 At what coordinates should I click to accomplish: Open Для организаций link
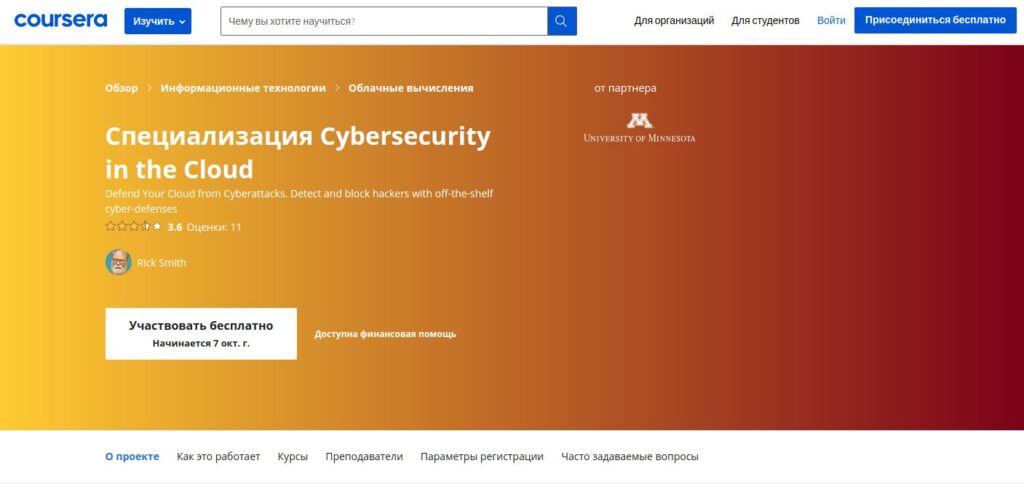click(674, 21)
